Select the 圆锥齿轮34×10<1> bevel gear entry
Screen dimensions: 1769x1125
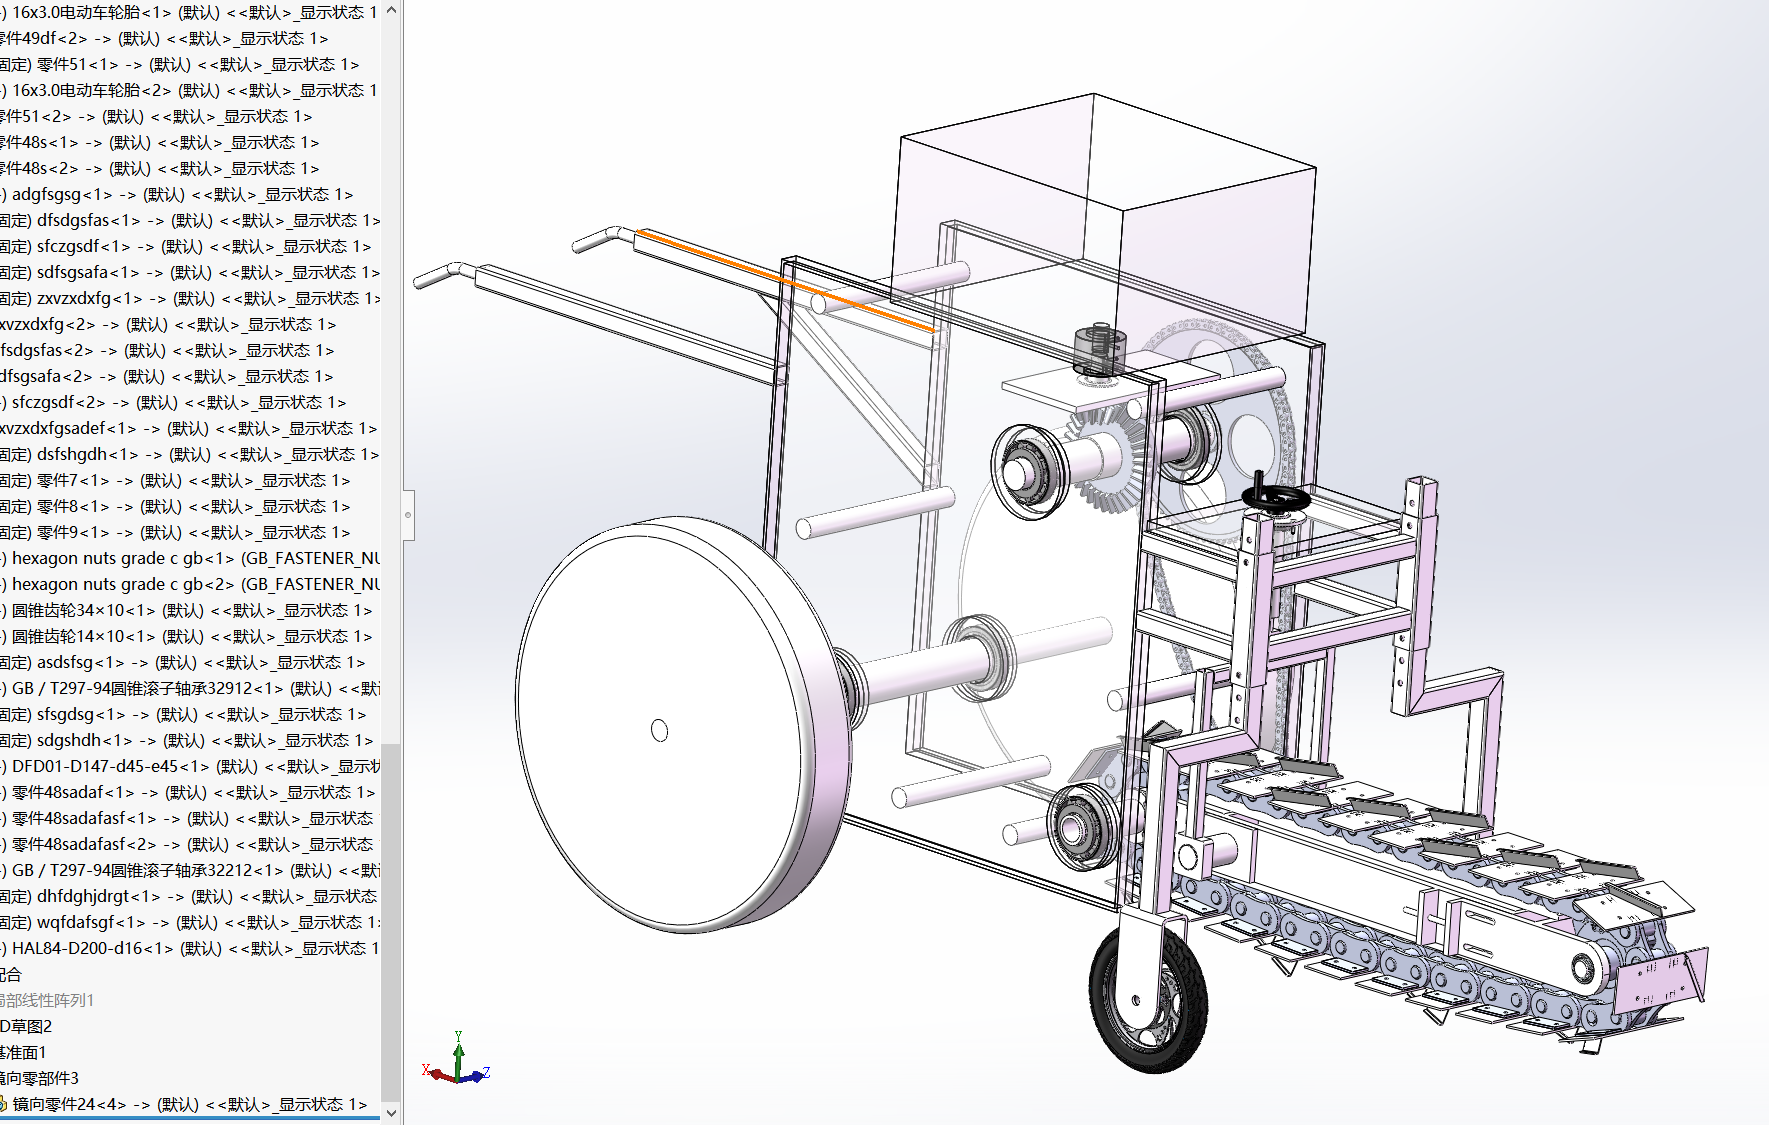point(187,610)
